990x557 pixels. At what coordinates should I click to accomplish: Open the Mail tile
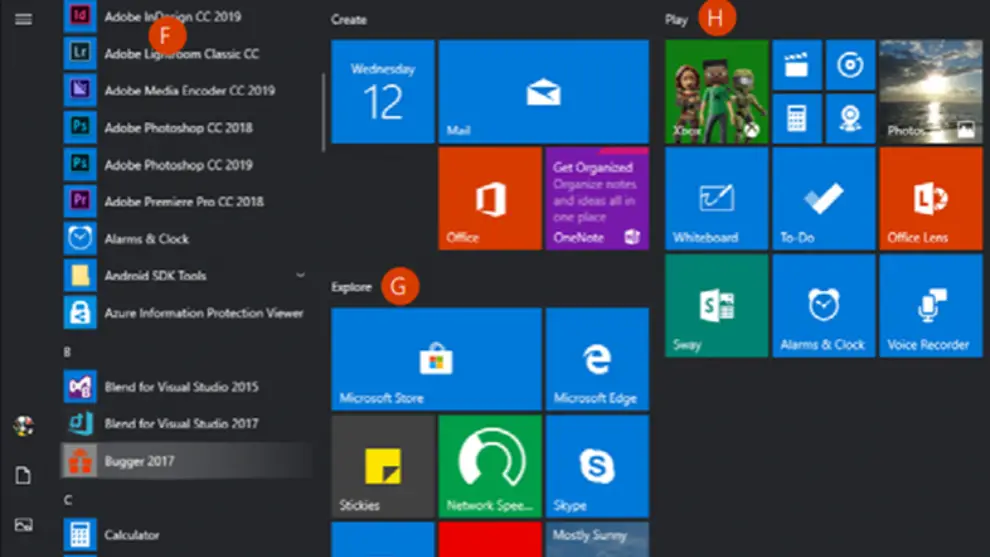coord(544,92)
